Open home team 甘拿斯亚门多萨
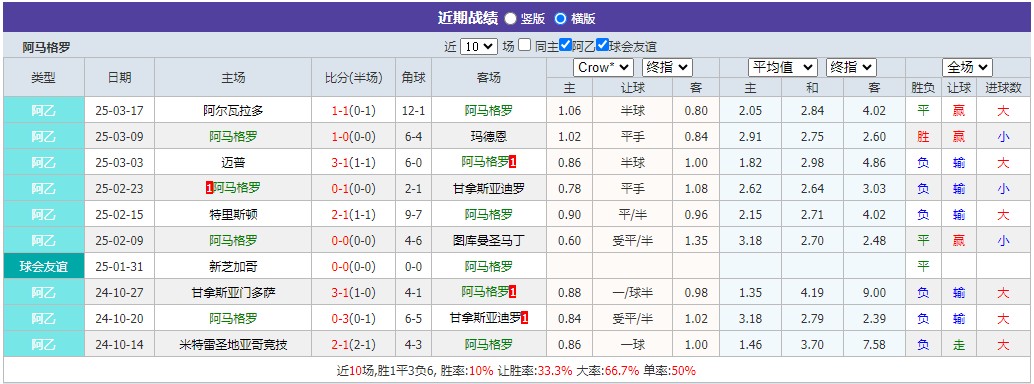The height and width of the screenshot is (384, 1034). point(233,292)
